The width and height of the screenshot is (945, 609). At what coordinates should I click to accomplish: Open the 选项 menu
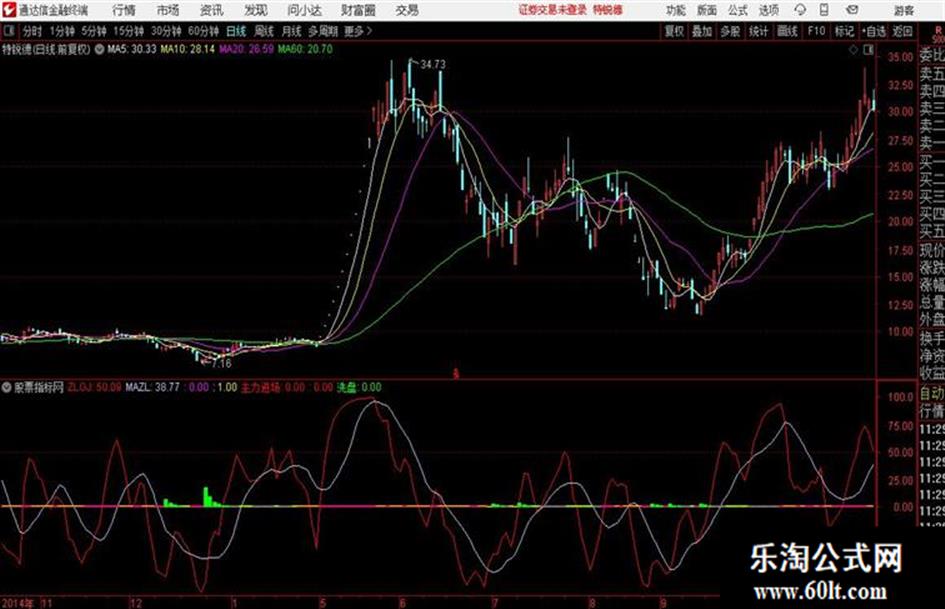(768, 10)
